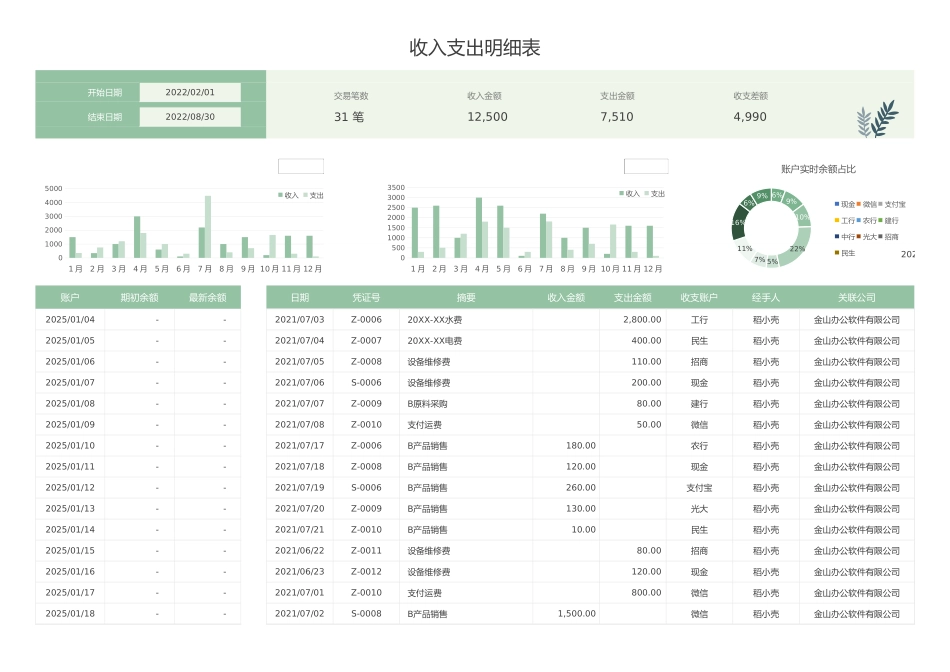Image resolution: width=950 pixels, height=672 pixels.
Task: Select 农行 in the 2021/07/17 row
Action: point(699,445)
